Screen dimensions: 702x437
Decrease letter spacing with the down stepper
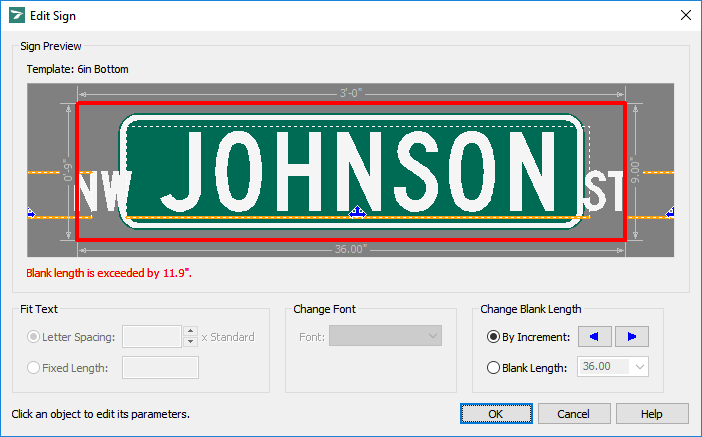(x=190, y=342)
